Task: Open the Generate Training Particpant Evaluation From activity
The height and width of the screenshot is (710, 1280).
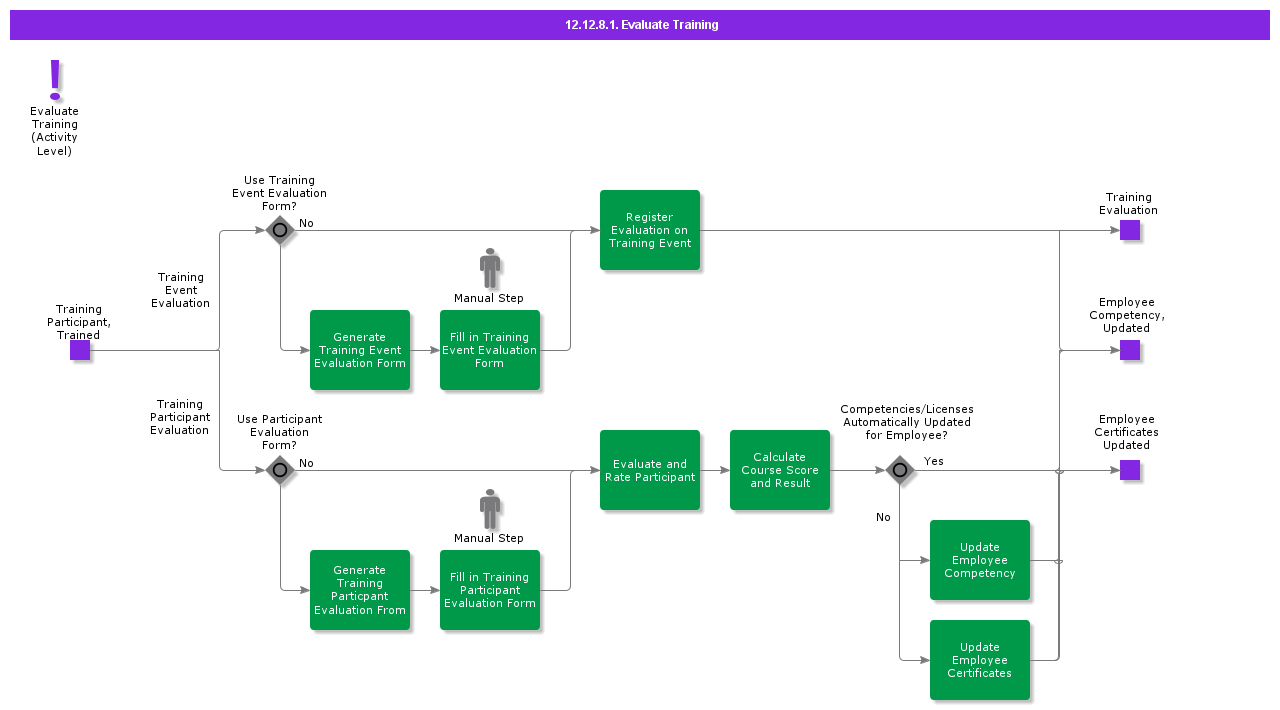Action: tap(360, 590)
